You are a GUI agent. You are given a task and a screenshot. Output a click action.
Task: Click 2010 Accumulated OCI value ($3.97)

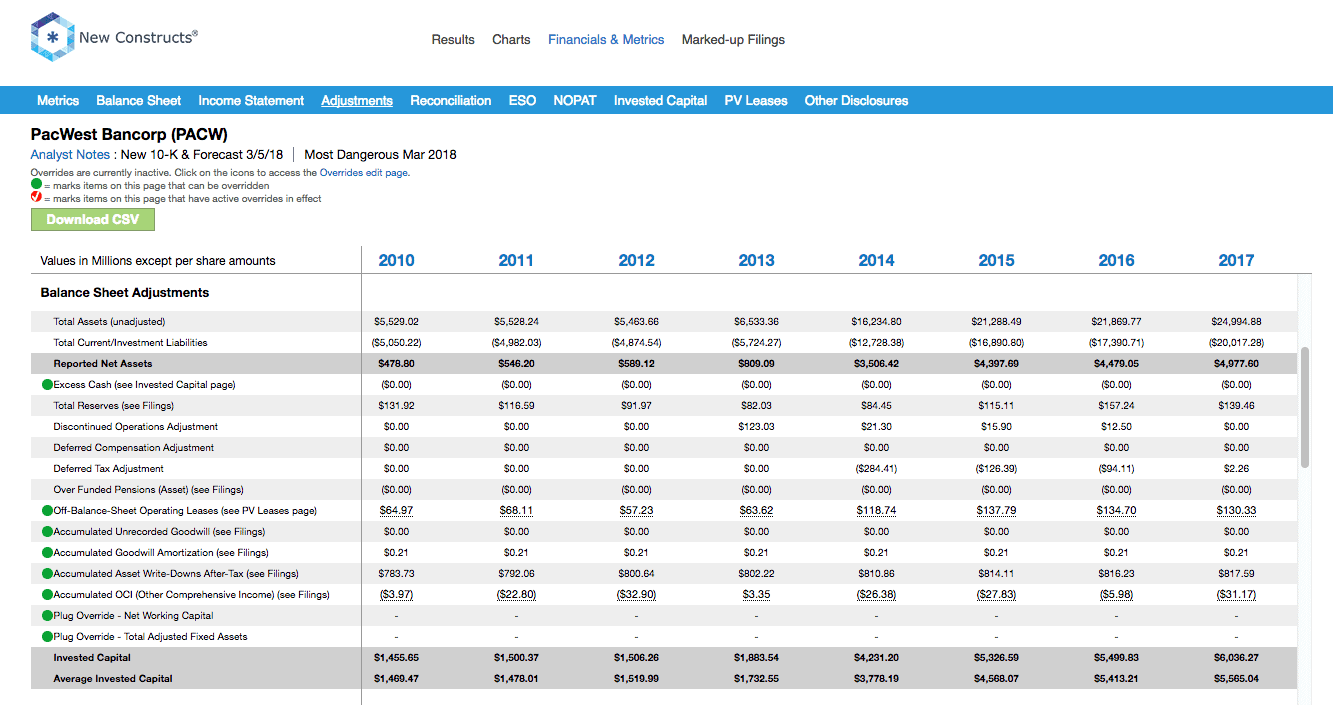pyautogui.click(x=396, y=595)
